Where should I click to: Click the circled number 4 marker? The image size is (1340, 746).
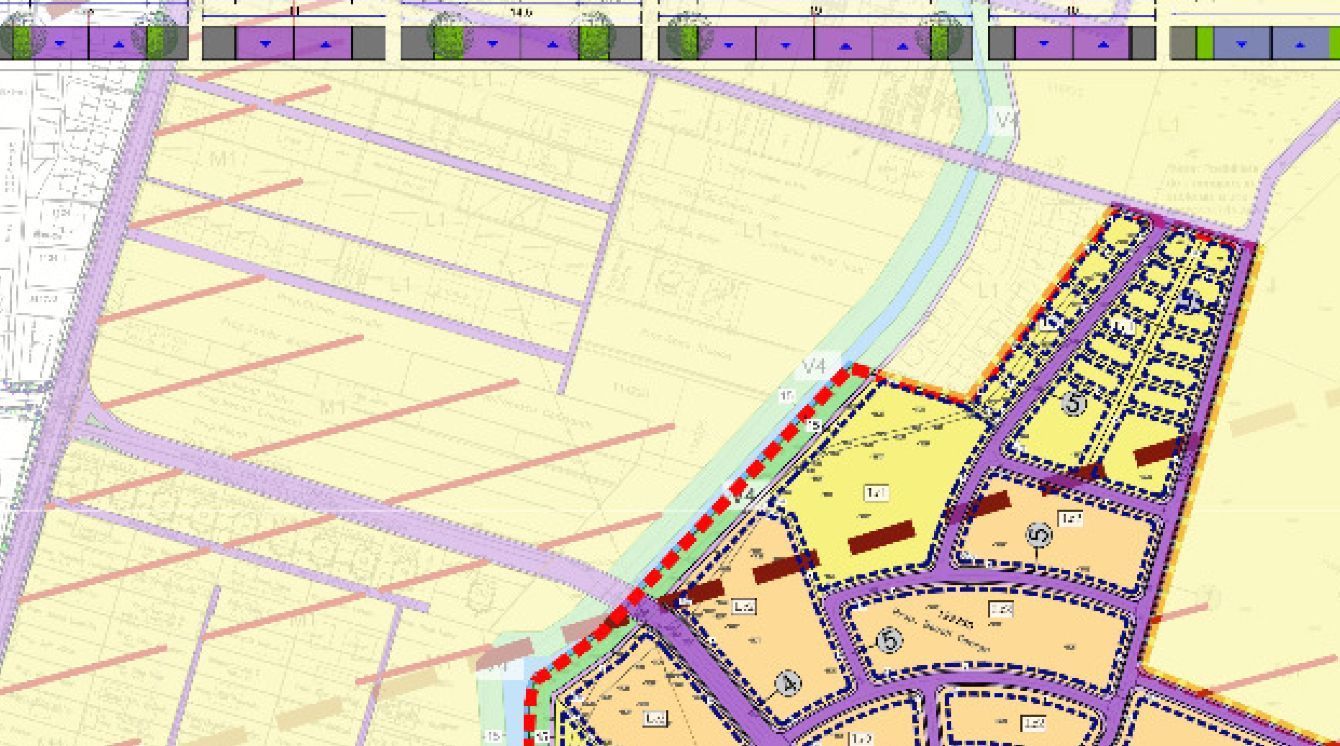point(788,684)
